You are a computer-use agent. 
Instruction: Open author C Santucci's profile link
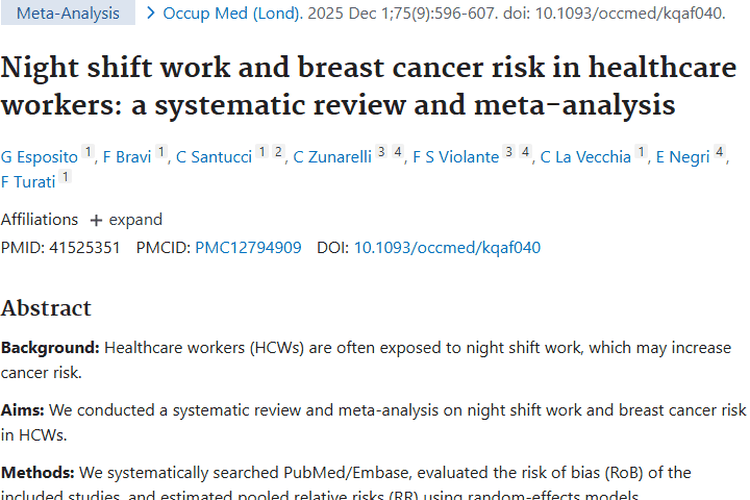pos(214,157)
